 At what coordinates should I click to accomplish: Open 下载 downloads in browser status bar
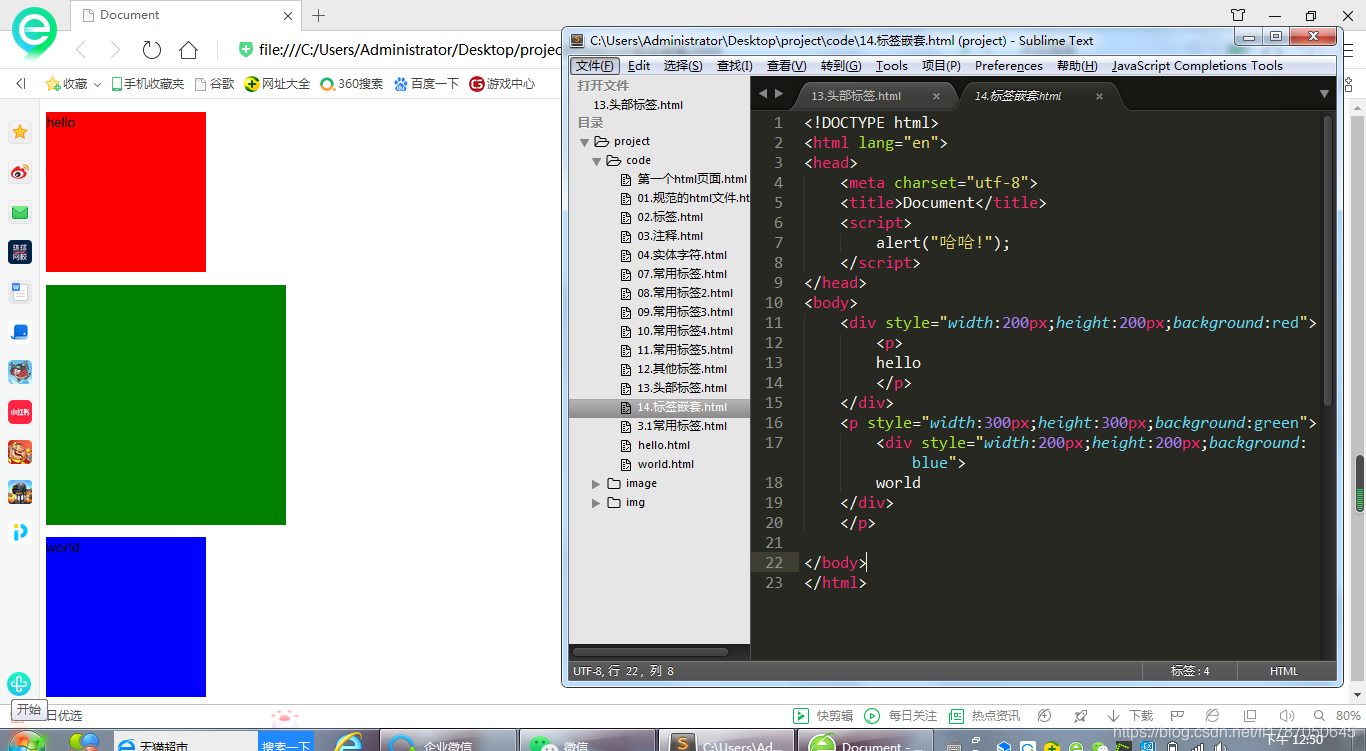1130,716
